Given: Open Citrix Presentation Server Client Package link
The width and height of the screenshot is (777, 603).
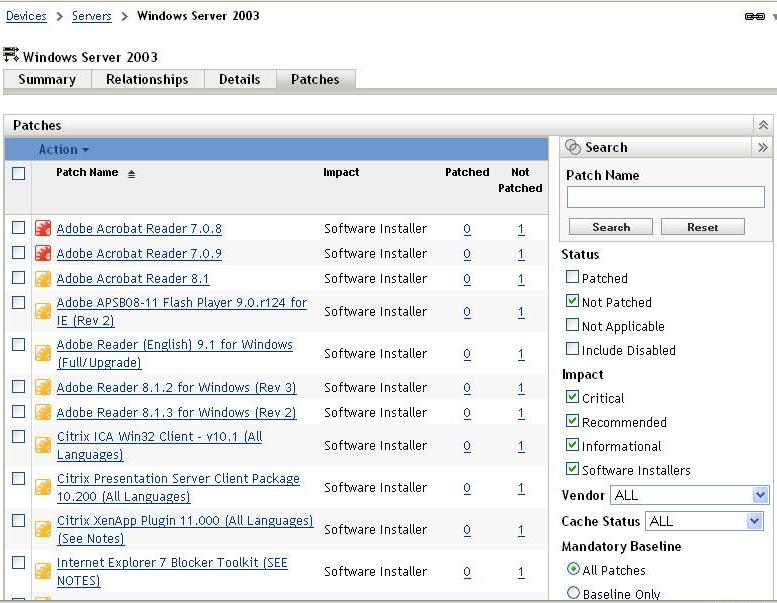Looking at the screenshot, I should [x=178, y=488].
